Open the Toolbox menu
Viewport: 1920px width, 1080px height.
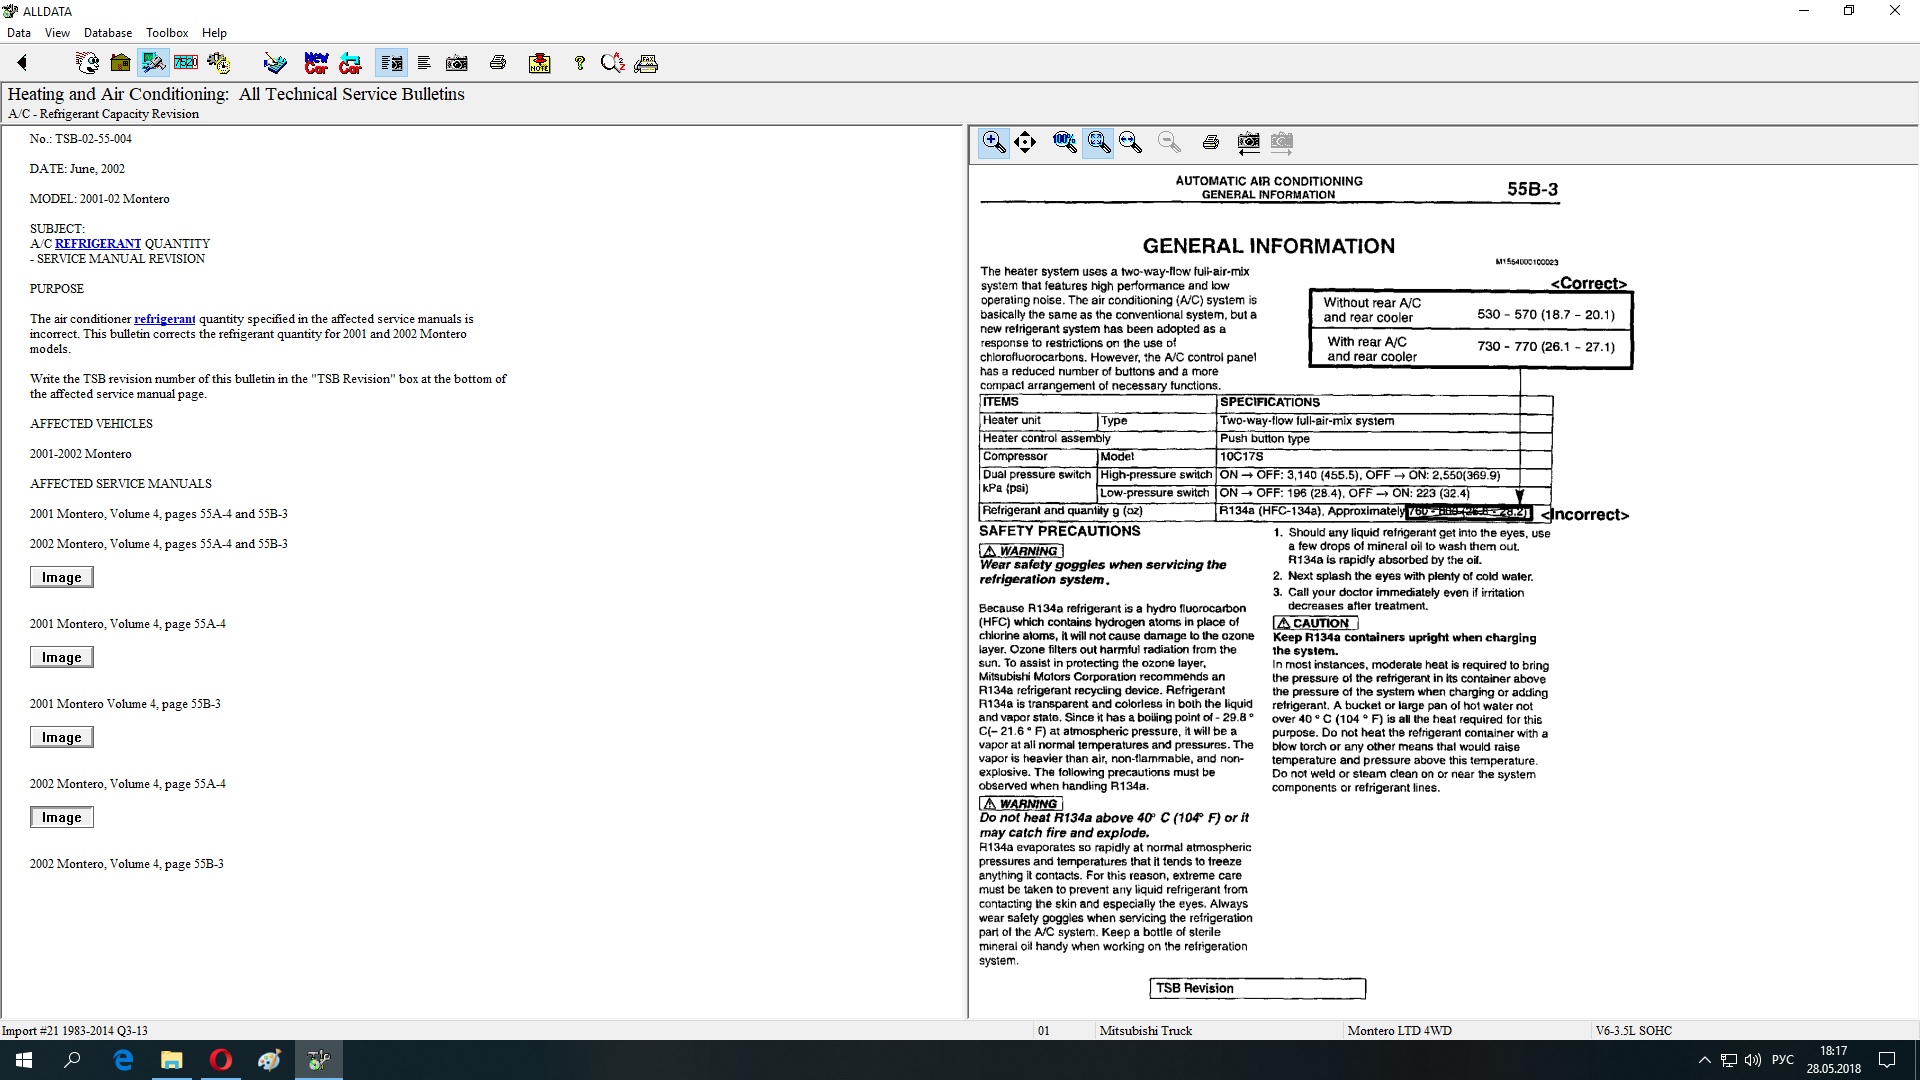[x=166, y=32]
